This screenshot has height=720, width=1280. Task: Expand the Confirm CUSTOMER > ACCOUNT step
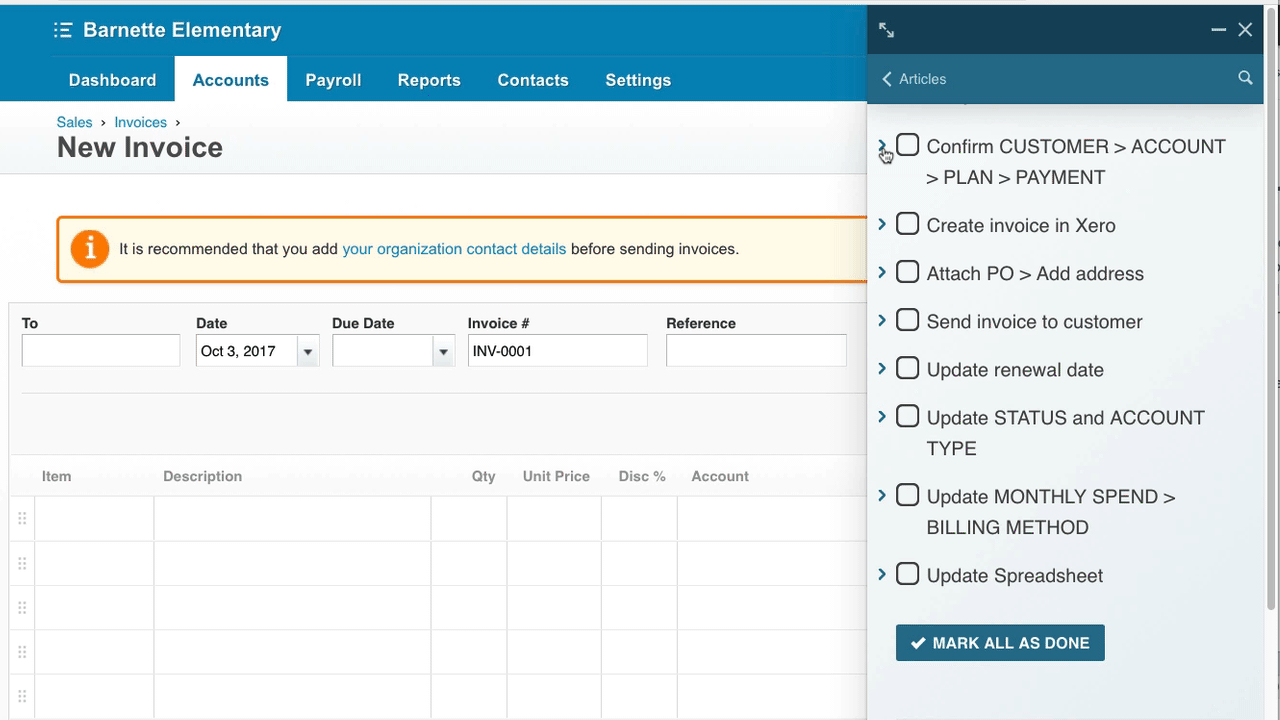click(882, 146)
